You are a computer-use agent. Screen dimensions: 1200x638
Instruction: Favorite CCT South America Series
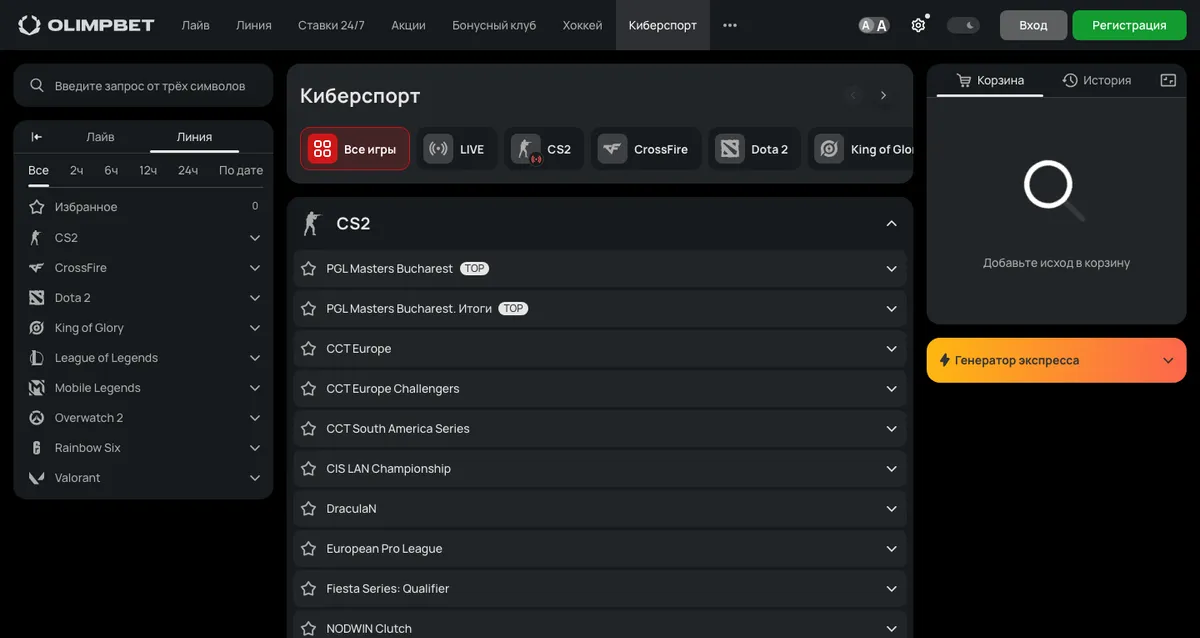309,429
